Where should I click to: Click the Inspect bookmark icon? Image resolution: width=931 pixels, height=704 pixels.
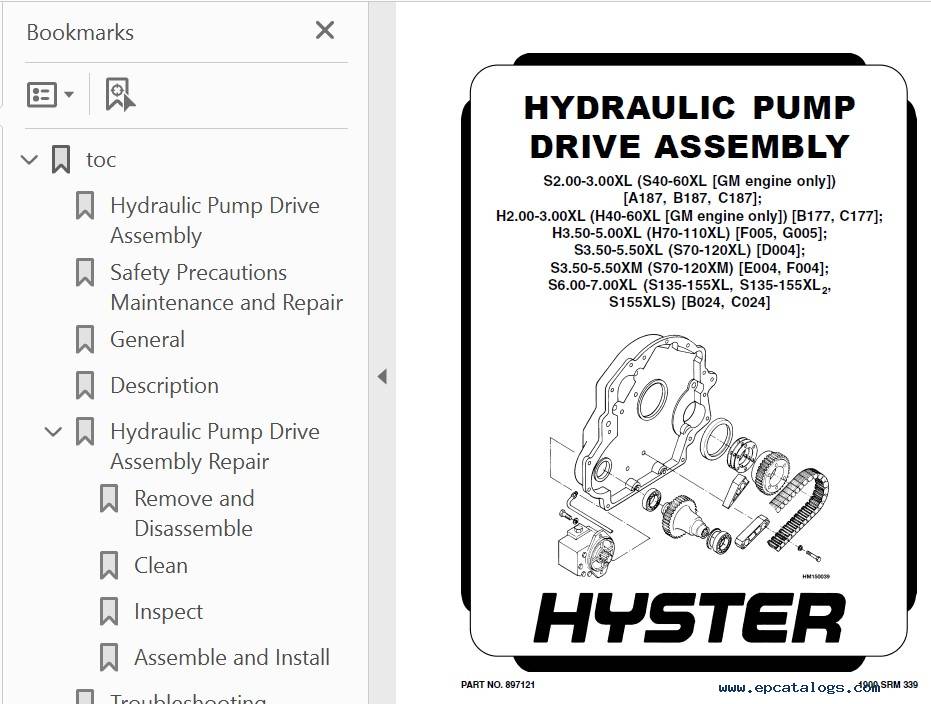point(109,611)
